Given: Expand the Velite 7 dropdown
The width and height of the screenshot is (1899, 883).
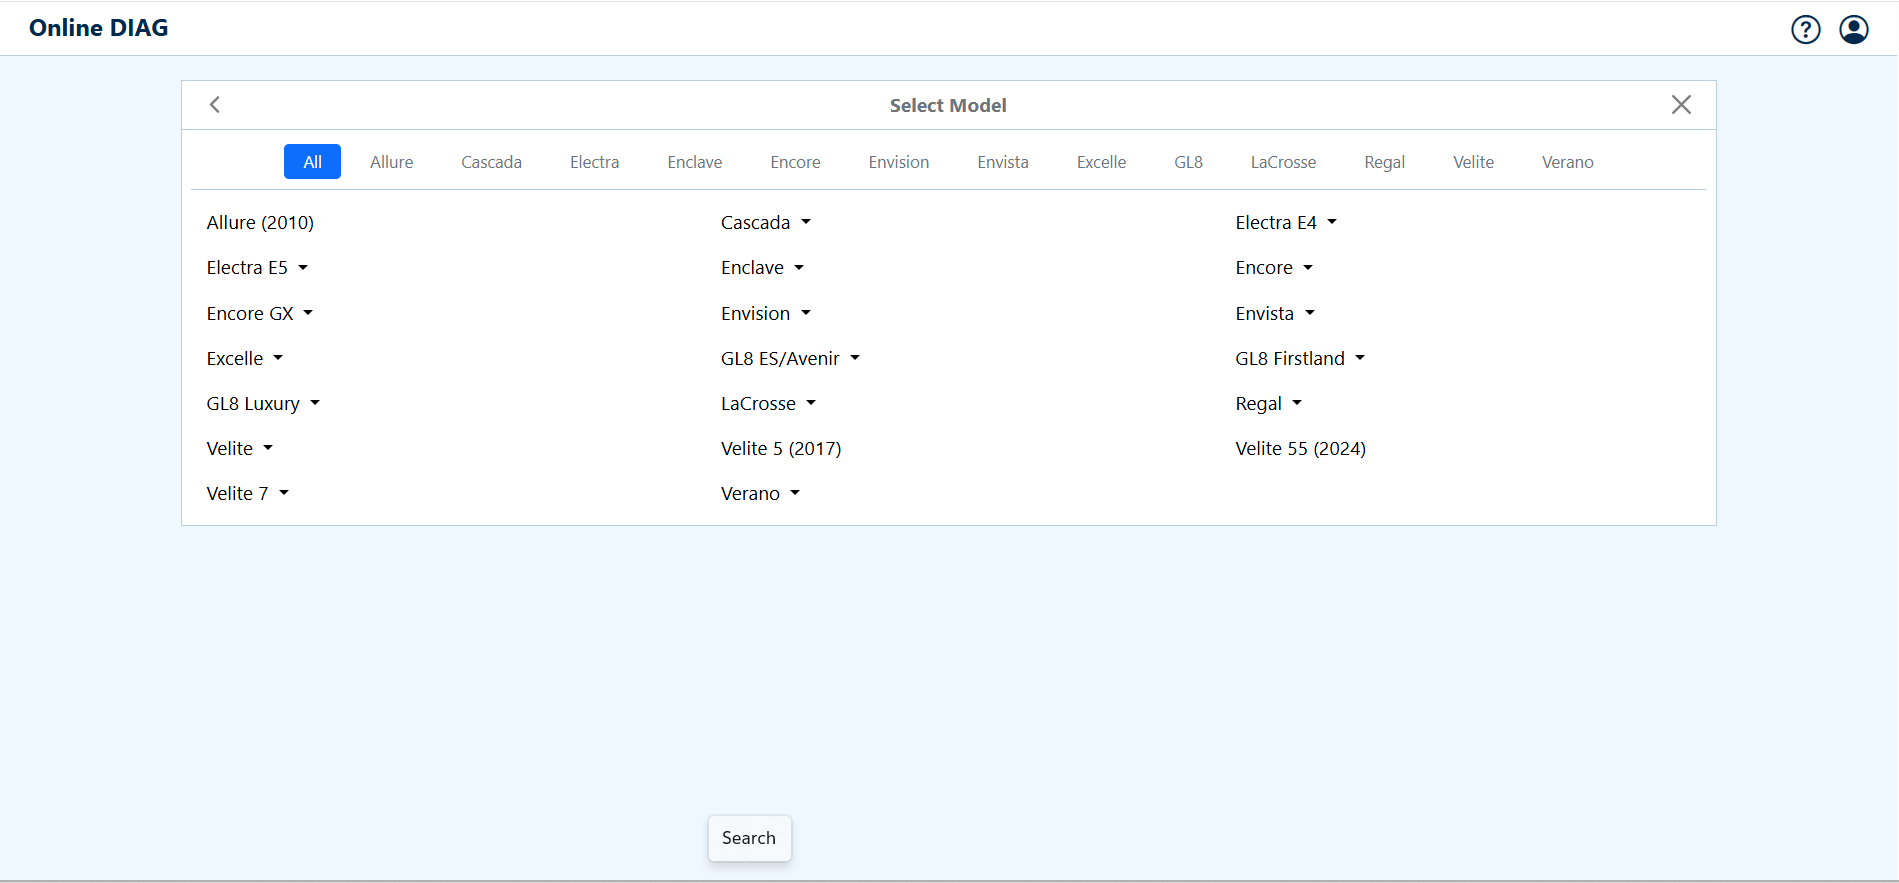Looking at the screenshot, I should (x=247, y=494).
